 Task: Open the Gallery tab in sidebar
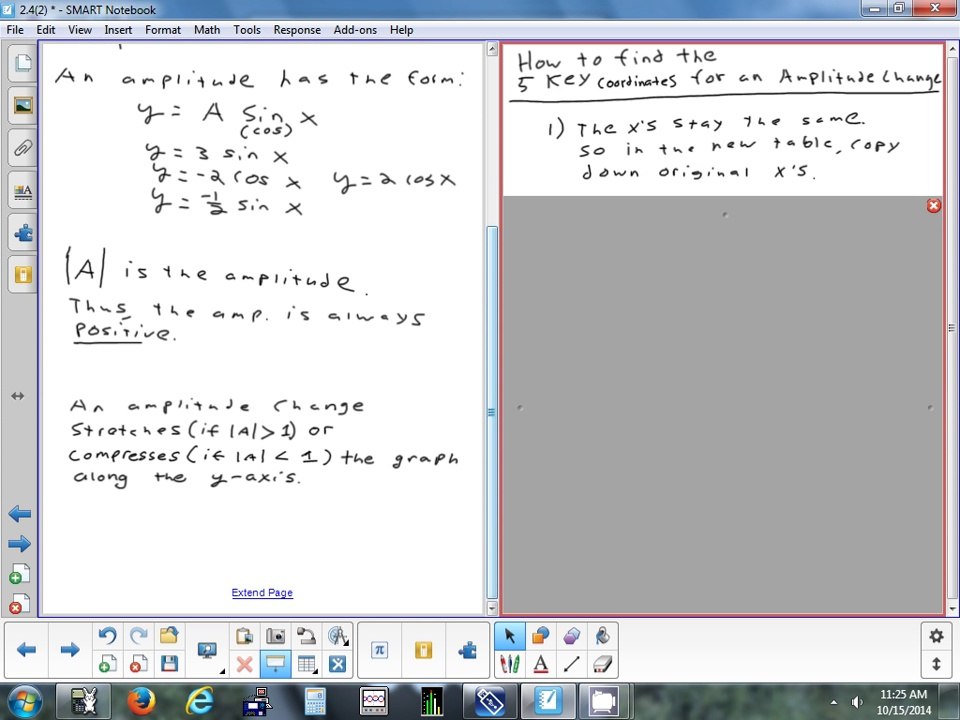pos(23,106)
